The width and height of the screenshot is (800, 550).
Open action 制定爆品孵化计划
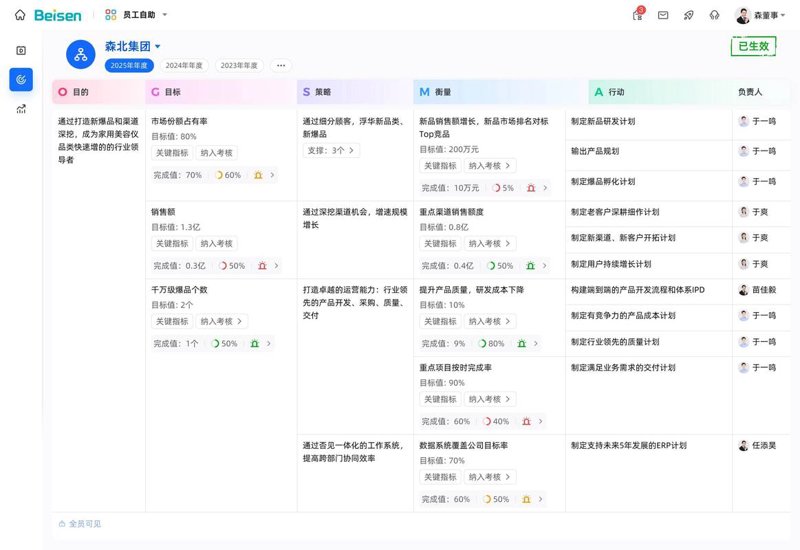pos(603,182)
